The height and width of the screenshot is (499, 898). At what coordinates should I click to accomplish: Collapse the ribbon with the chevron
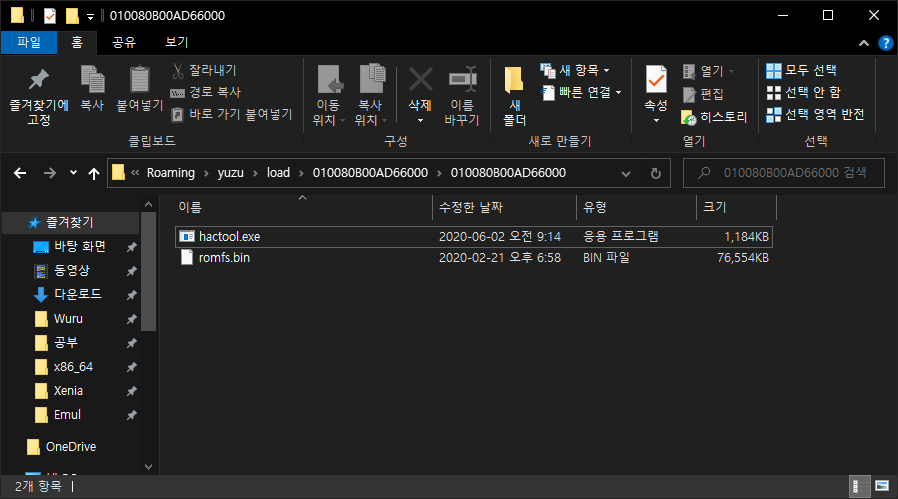864,43
